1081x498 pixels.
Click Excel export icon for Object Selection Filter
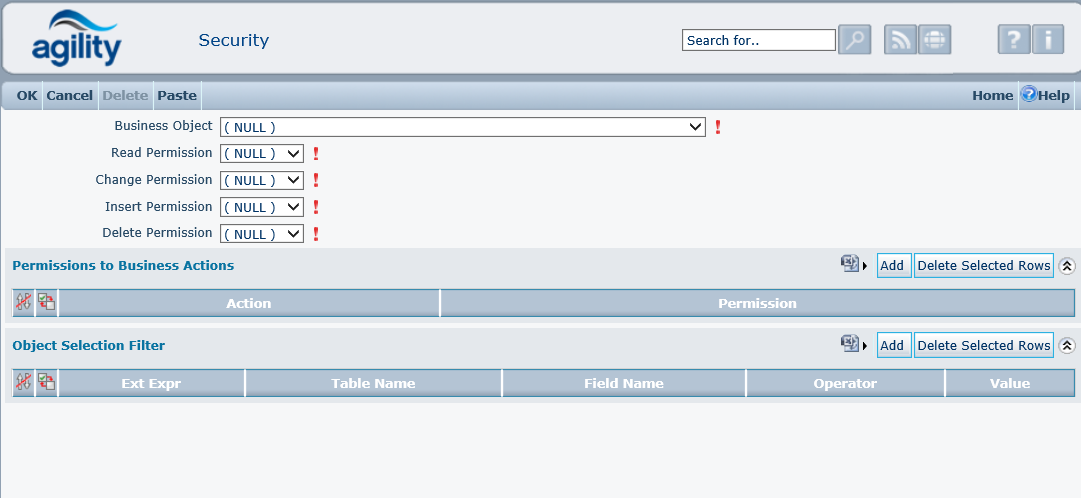(850, 344)
